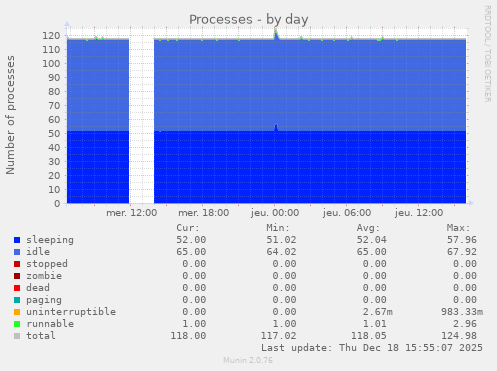Viewport: 497px width, 371px height.
Task: Click the 'stopped' legend label
Action: tap(47, 264)
